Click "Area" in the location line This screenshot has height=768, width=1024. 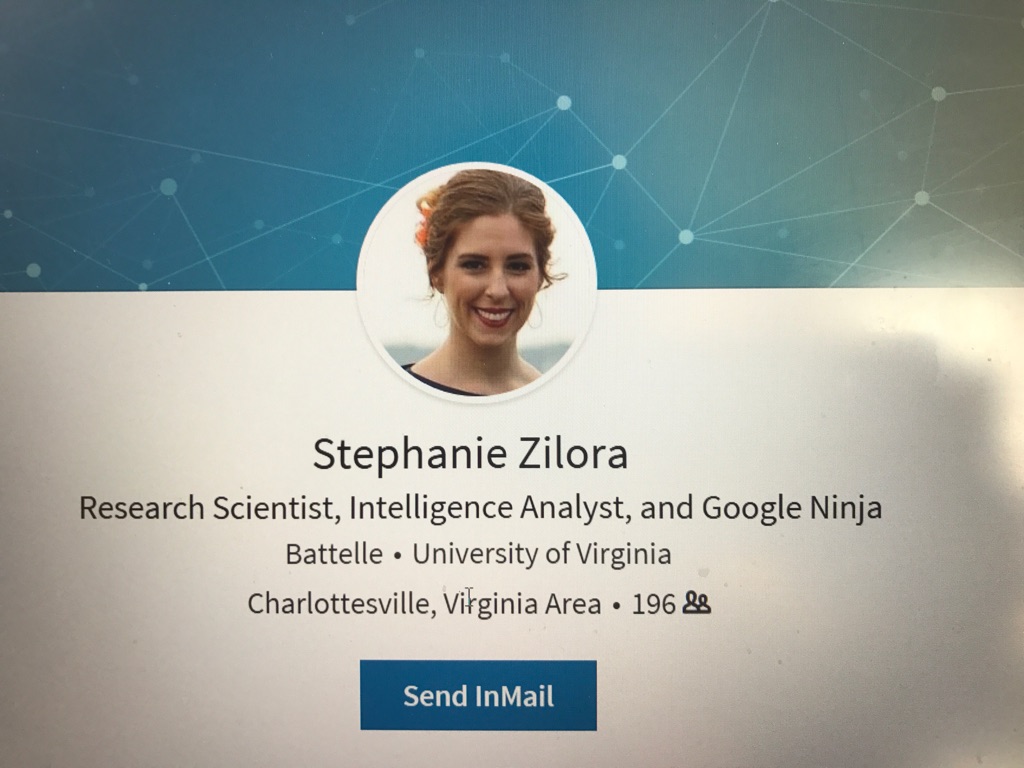click(573, 603)
